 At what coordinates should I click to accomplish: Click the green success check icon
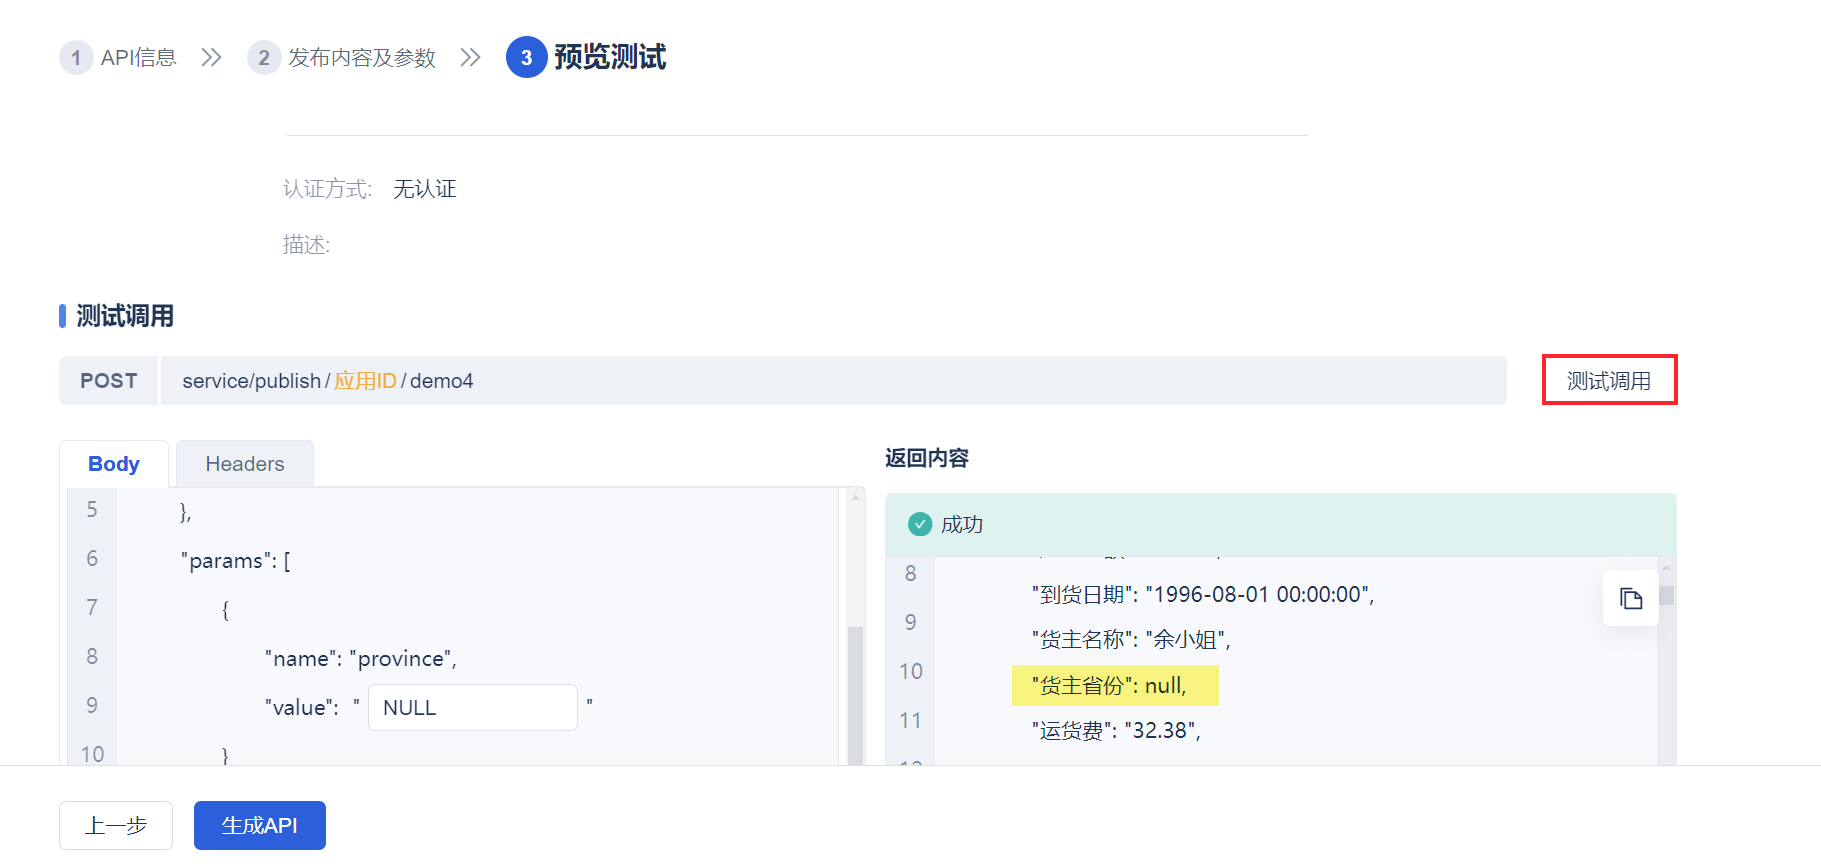(x=919, y=524)
